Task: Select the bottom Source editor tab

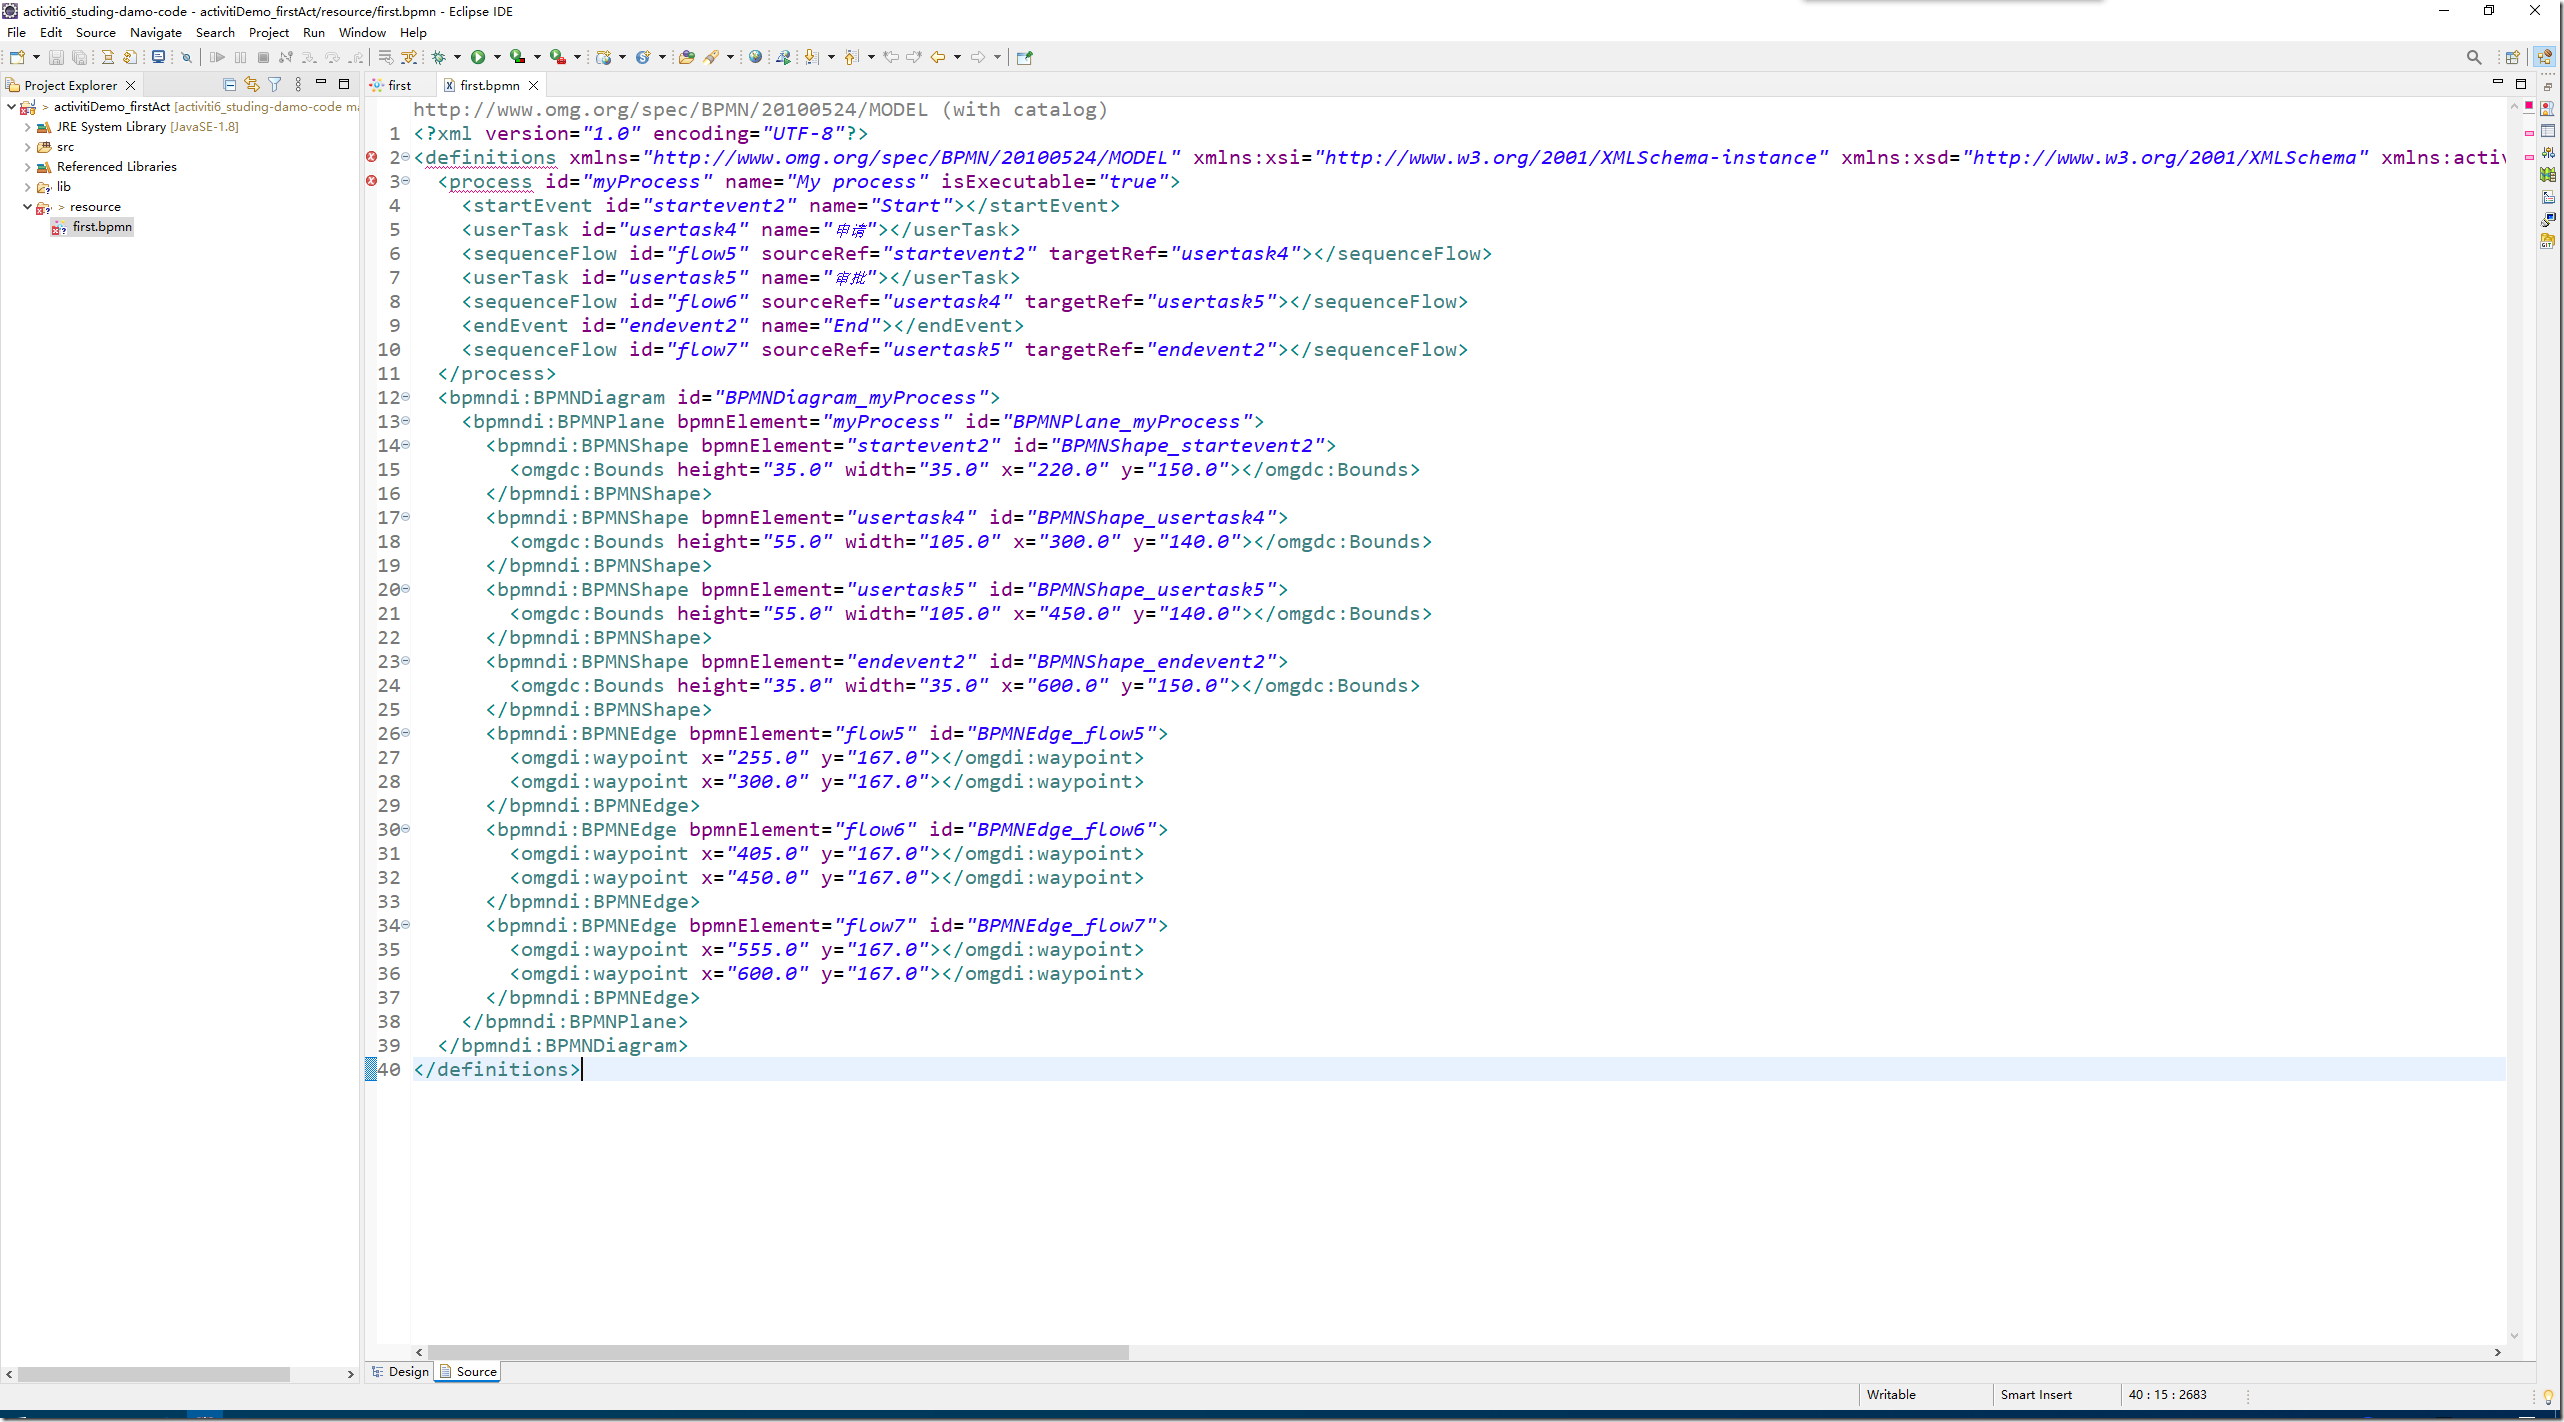Action: click(468, 1372)
